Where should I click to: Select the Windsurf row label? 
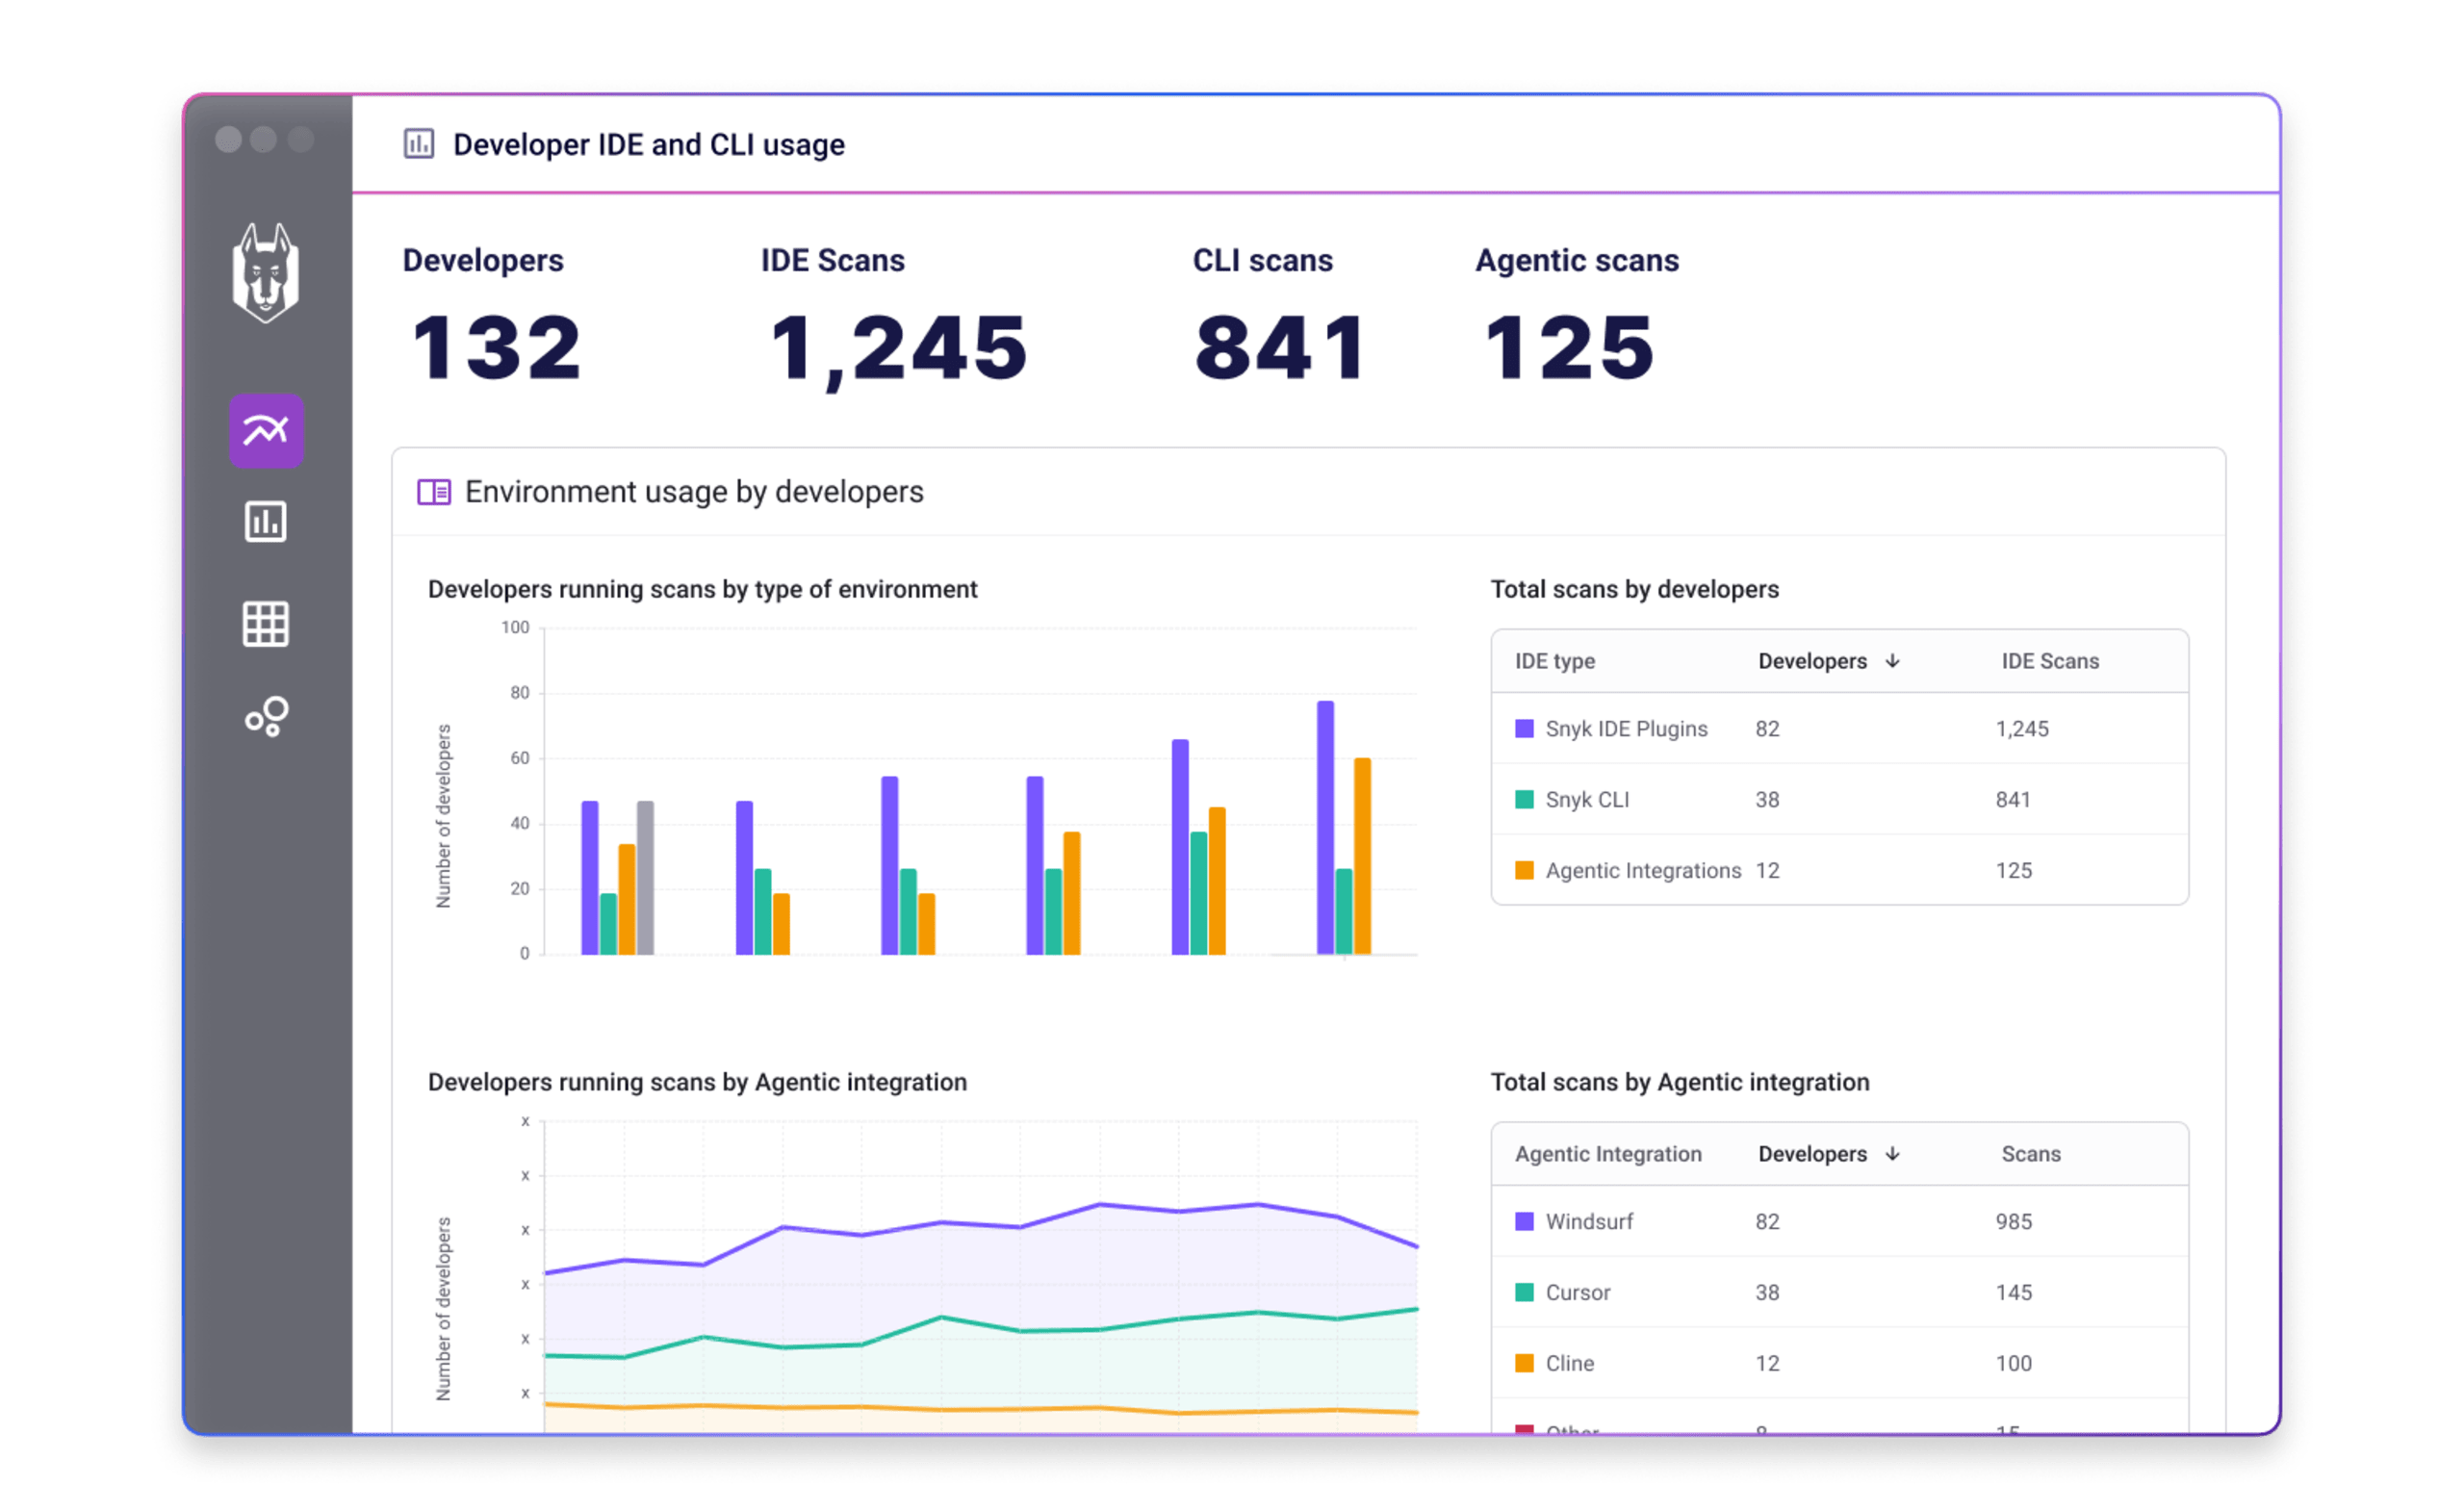(1590, 1222)
